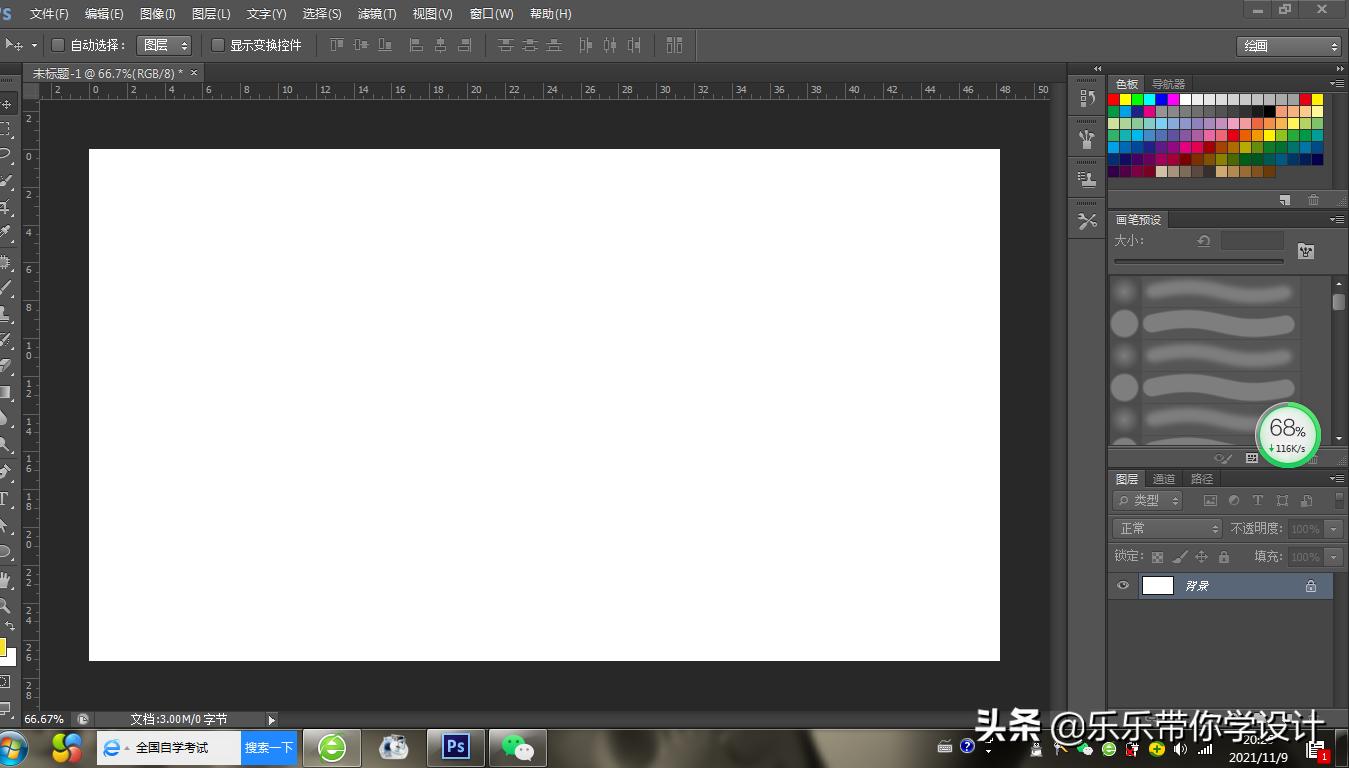Open the 正常 blend mode dropdown

pos(1167,528)
